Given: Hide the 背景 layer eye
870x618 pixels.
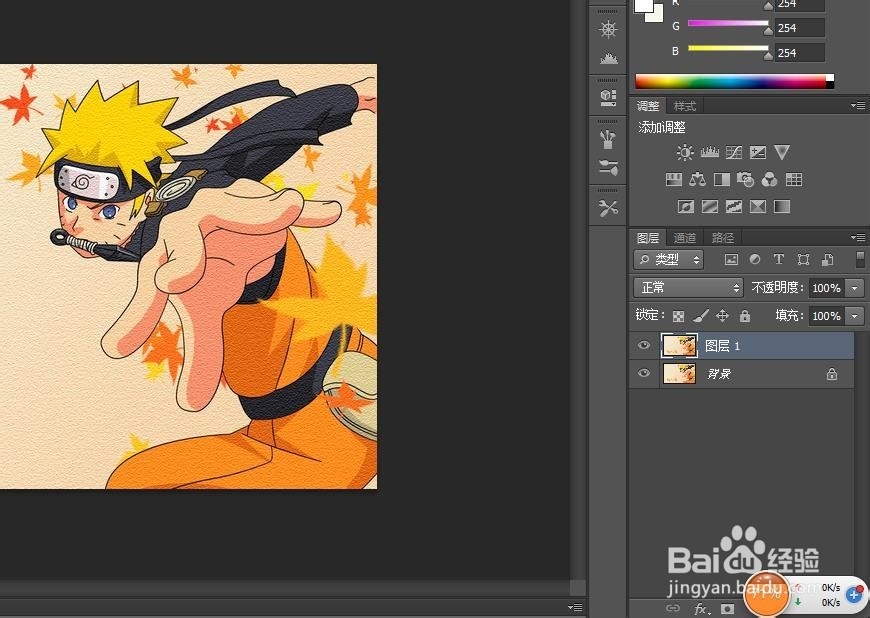Looking at the screenshot, I should point(644,373).
